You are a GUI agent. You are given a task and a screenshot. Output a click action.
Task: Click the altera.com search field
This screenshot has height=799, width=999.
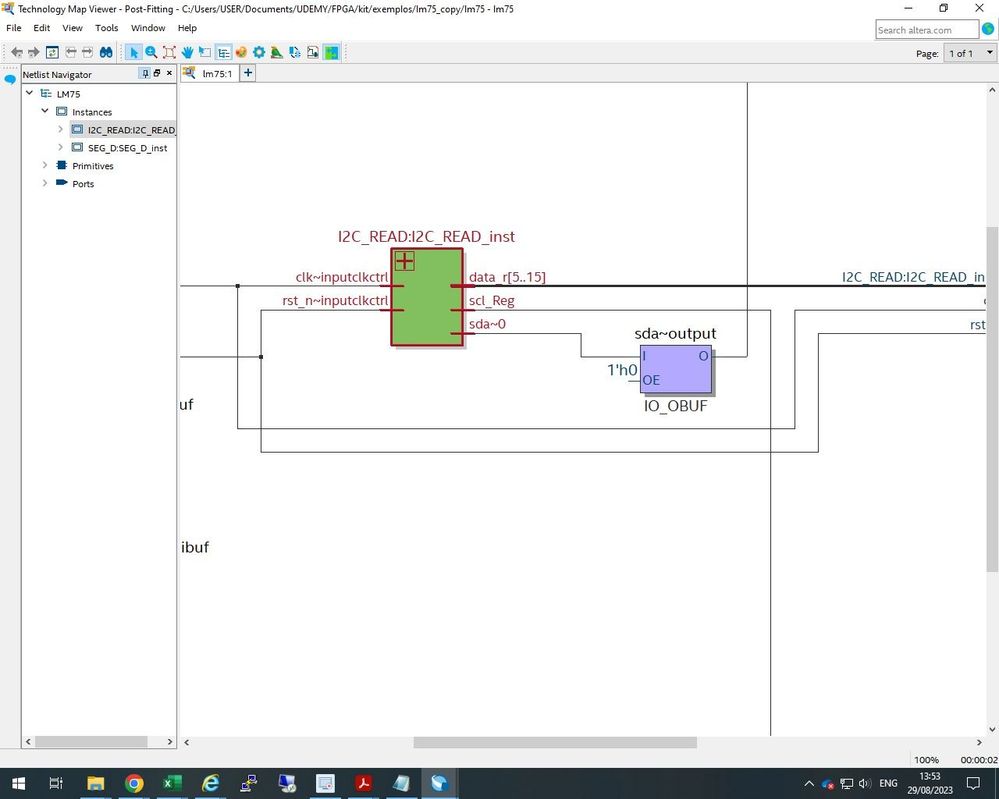(x=926, y=30)
